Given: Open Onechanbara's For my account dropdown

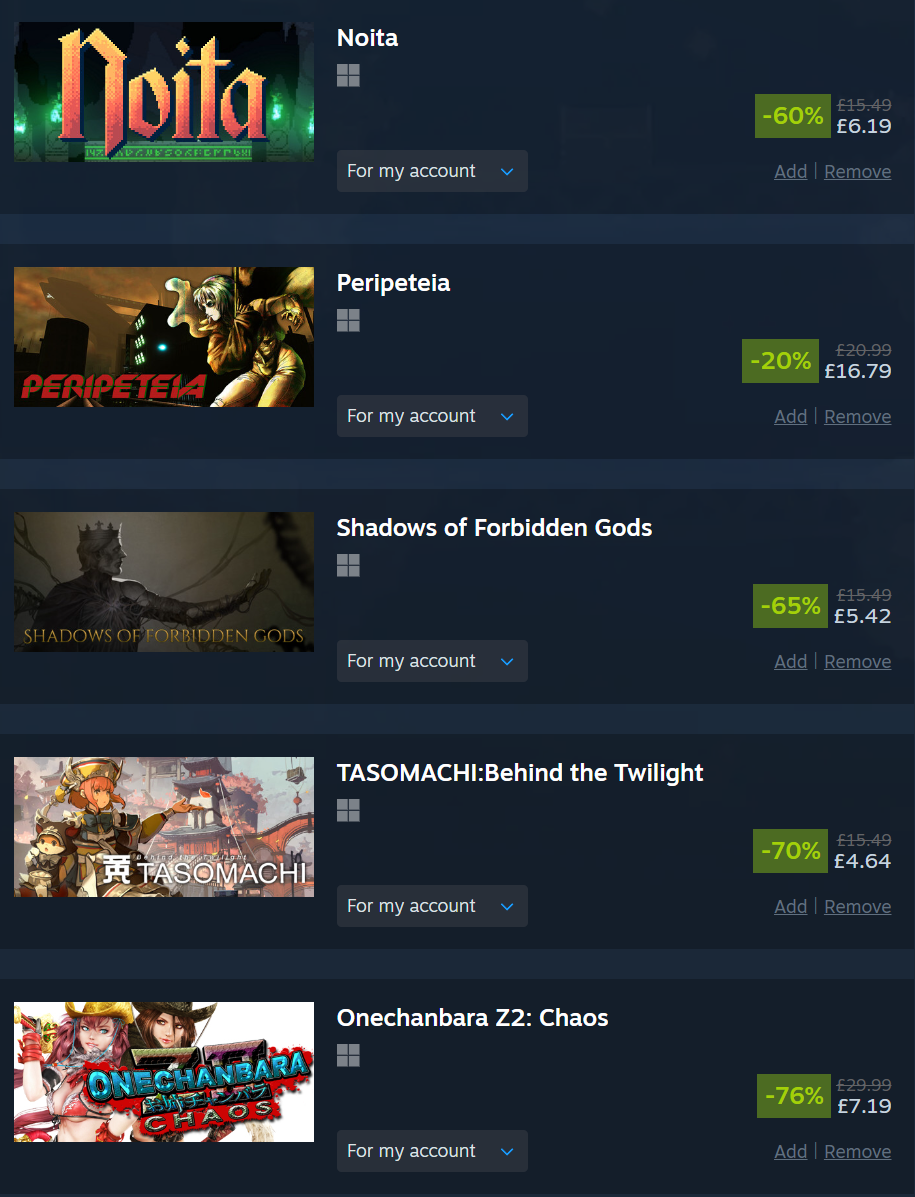Looking at the screenshot, I should (x=432, y=1151).
